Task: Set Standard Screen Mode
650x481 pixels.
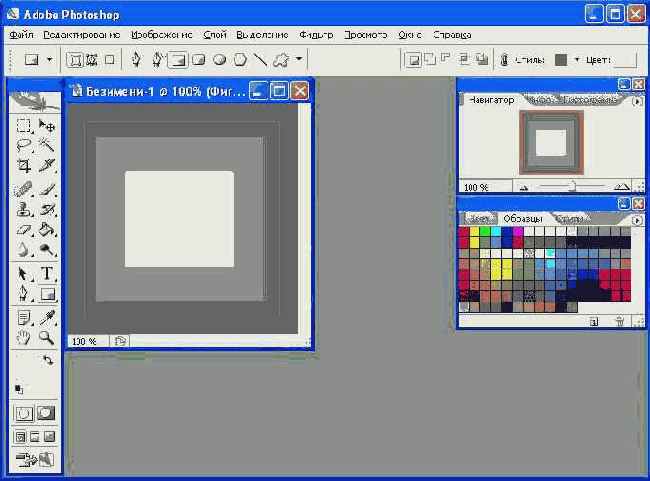Action: tap(20, 437)
